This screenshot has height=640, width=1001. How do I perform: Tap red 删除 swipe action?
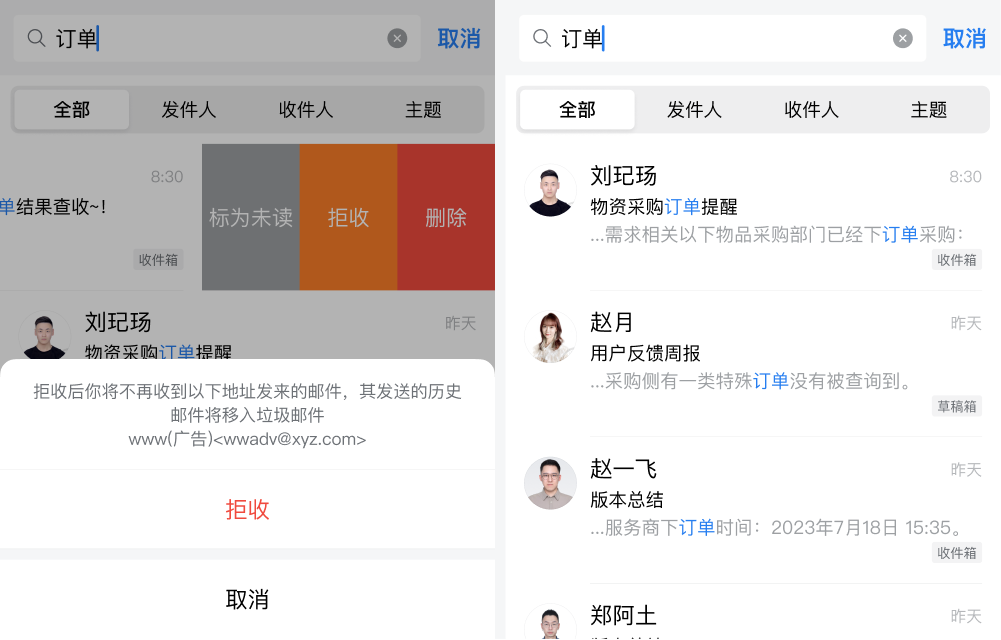click(446, 217)
